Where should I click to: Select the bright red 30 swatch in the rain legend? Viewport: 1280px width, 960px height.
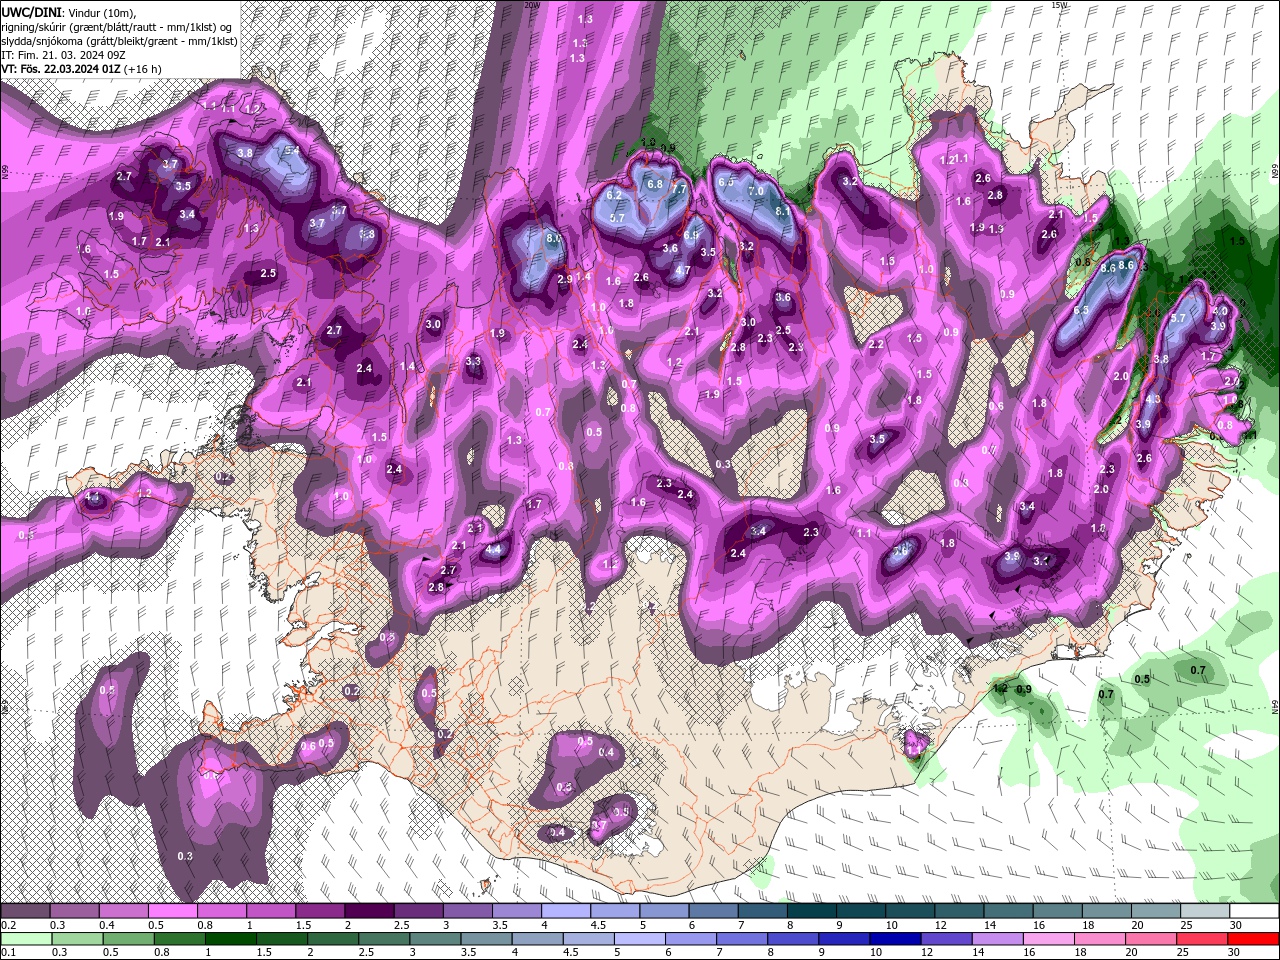[1253, 939]
